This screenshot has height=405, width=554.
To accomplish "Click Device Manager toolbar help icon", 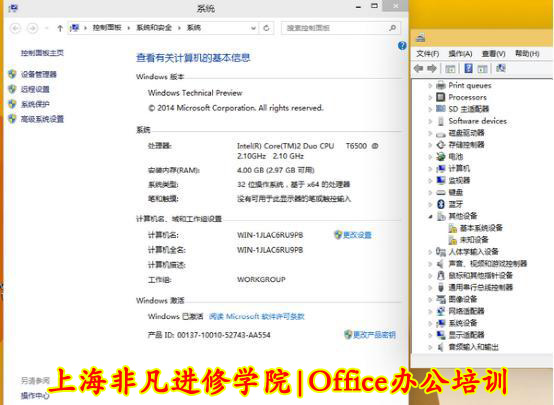I will pyautogui.click(x=468, y=68).
